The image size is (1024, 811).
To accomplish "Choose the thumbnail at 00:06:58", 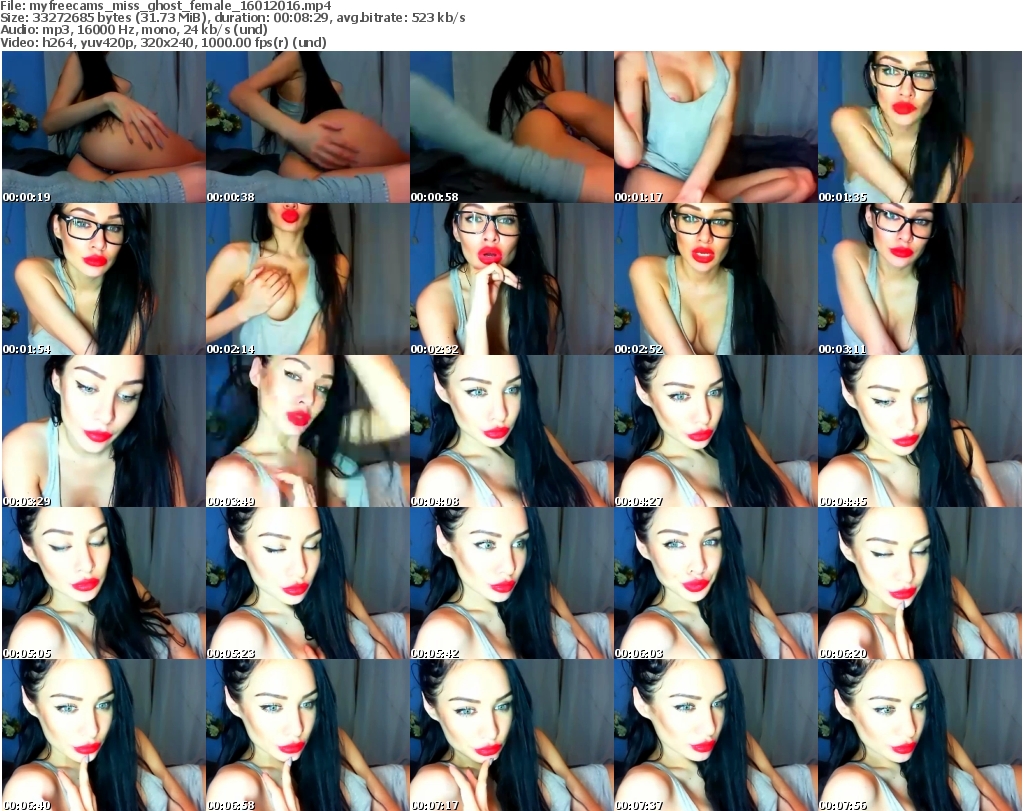I will pyautogui.click(x=308, y=735).
